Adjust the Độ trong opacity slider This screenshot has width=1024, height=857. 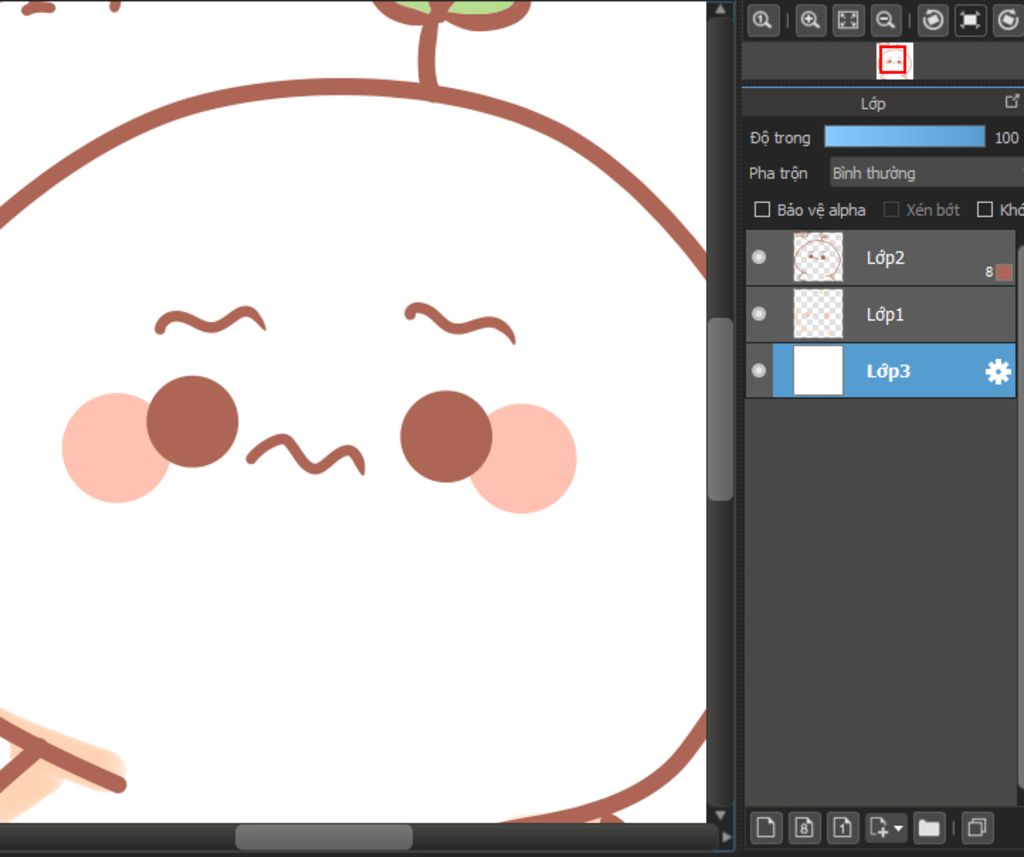[904, 137]
